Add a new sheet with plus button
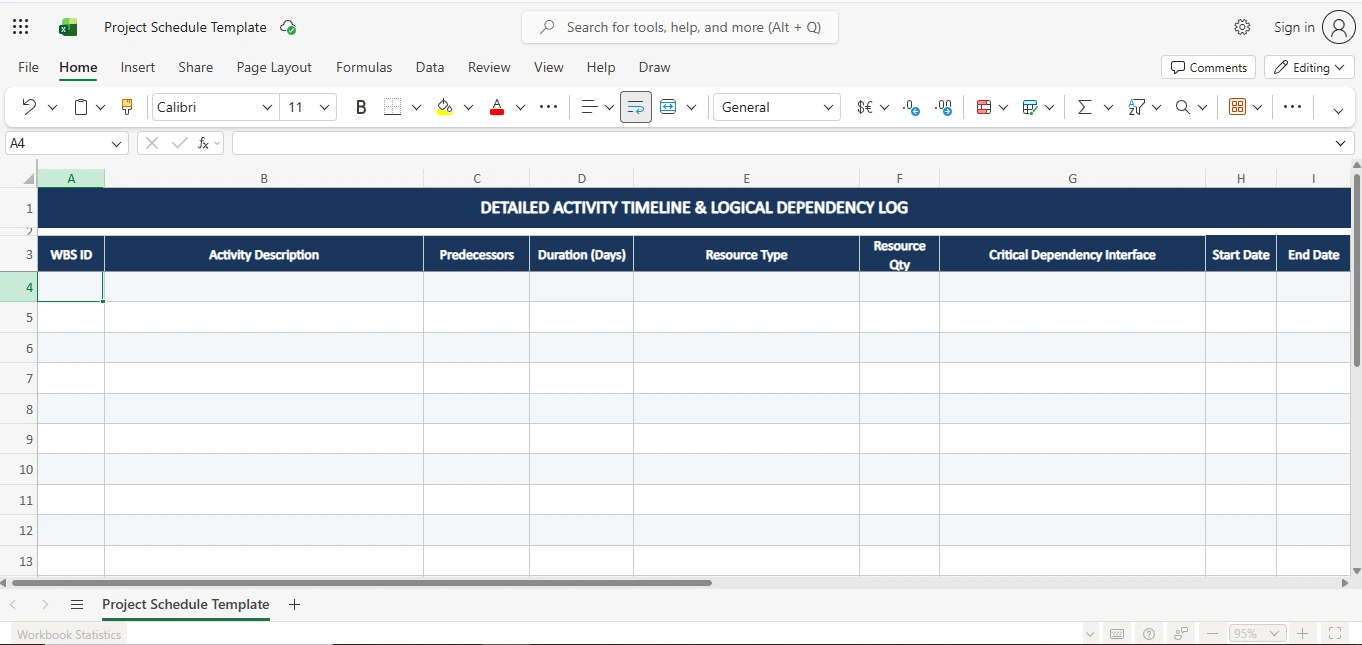Viewport: 1362px width, 645px height. (294, 604)
